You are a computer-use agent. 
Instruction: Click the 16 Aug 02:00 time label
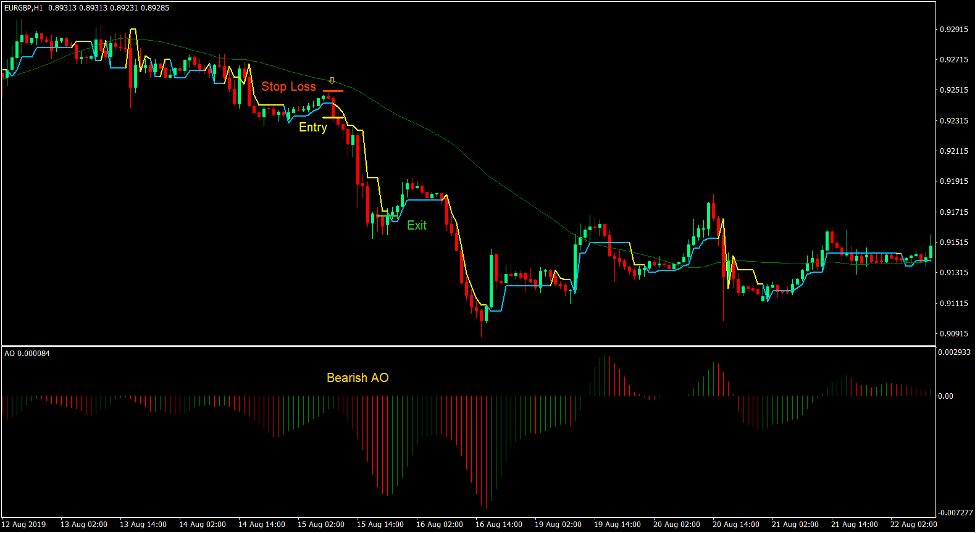pos(439,525)
